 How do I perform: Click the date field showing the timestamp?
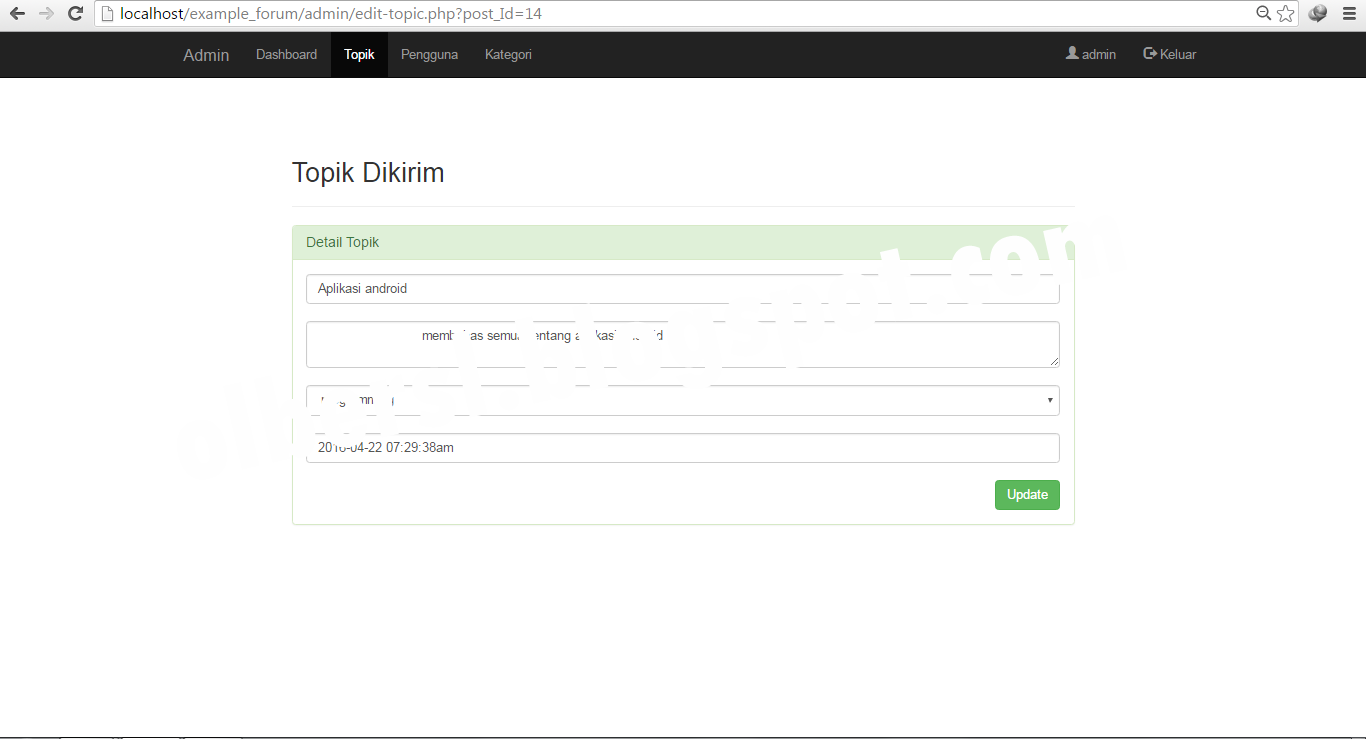pyautogui.click(x=683, y=447)
